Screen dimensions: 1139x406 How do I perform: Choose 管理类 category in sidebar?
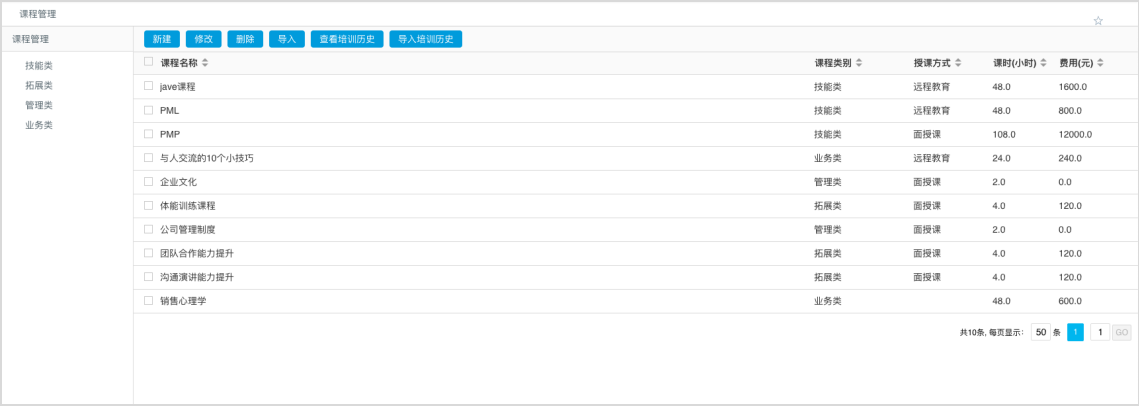pos(39,105)
